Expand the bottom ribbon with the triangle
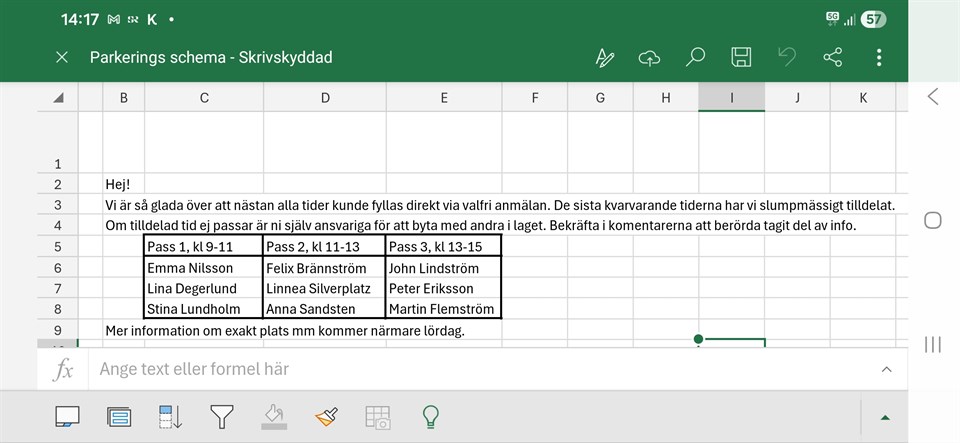 pyautogui.click(x=885, y=417)
